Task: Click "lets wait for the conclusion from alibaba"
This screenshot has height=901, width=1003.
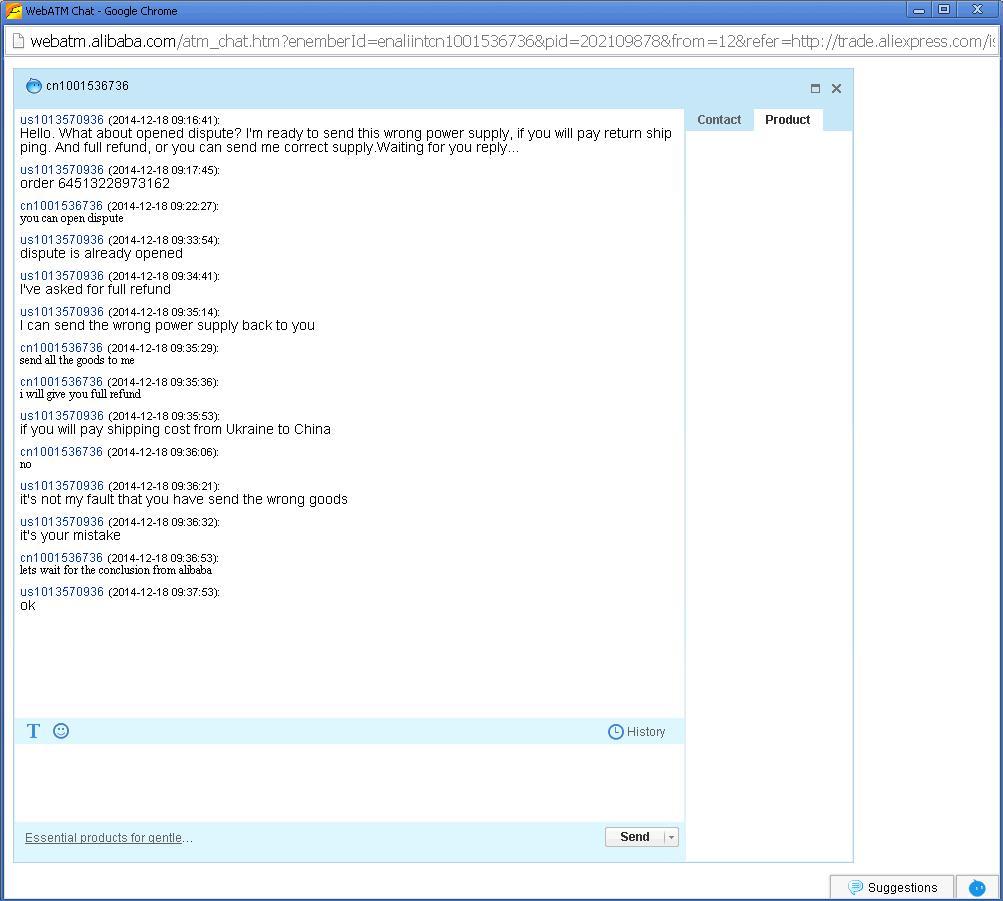Action: pyautogui.click(x=116, y=570)
